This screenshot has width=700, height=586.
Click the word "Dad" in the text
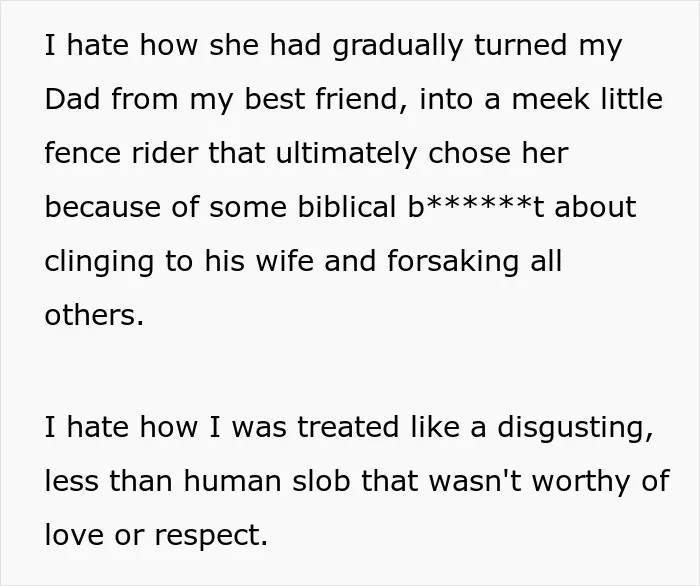click(x=72, y=99)
